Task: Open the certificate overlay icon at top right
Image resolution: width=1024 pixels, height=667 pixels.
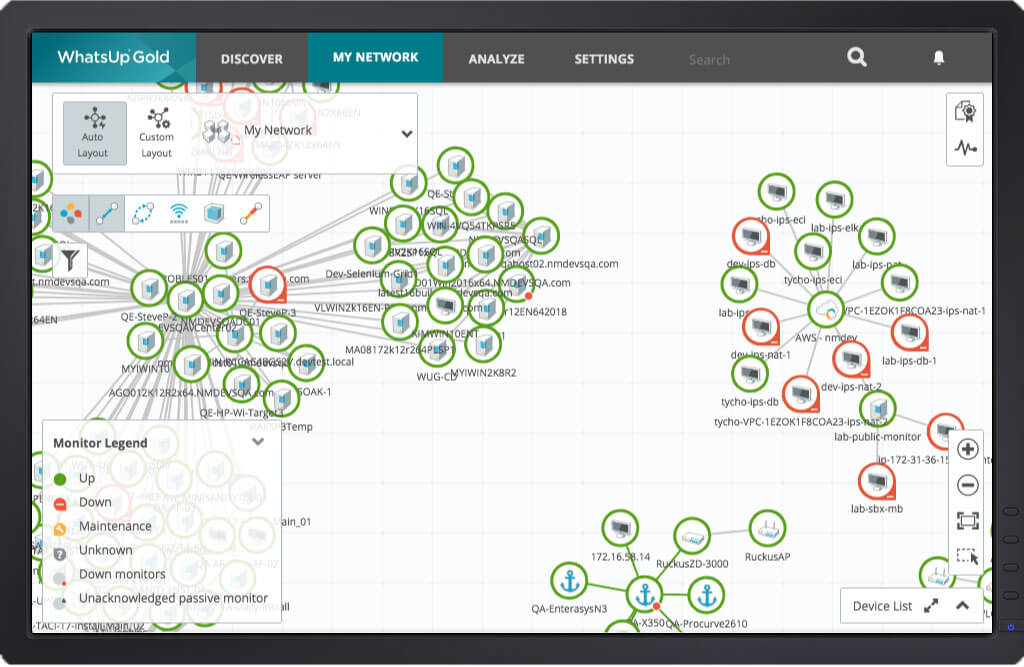Action: click(x=965, y=111)
